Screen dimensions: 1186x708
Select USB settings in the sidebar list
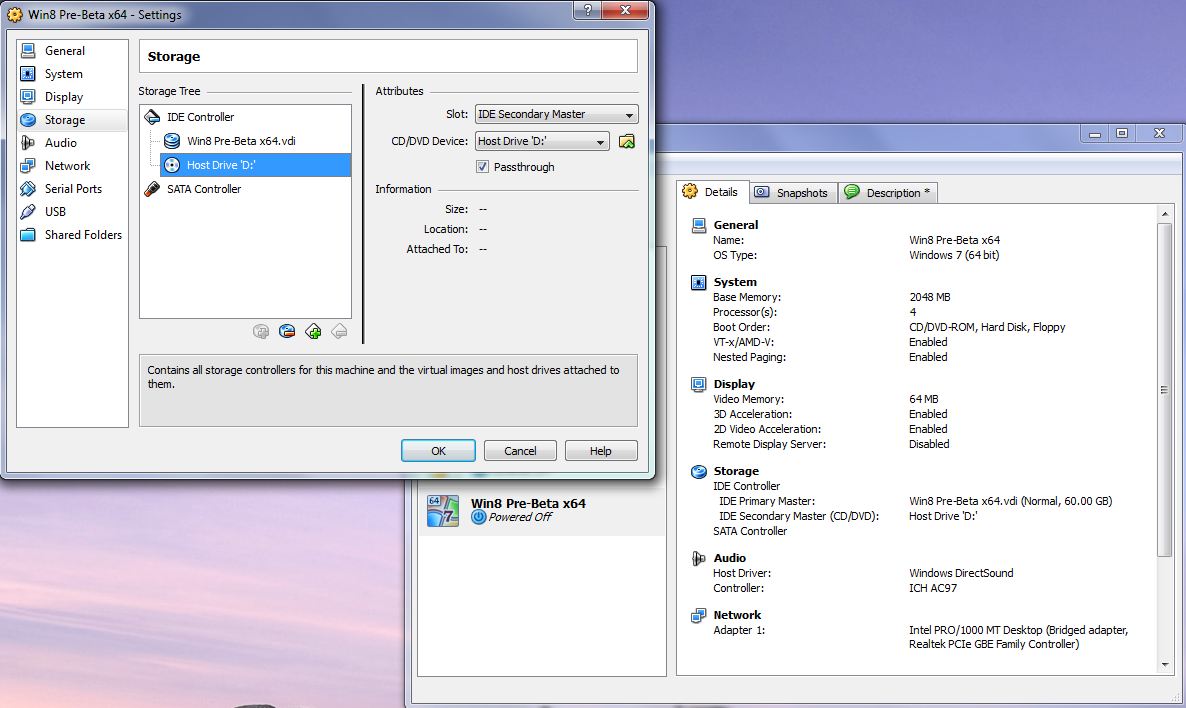pyautogui.click(x=55, y=212)
